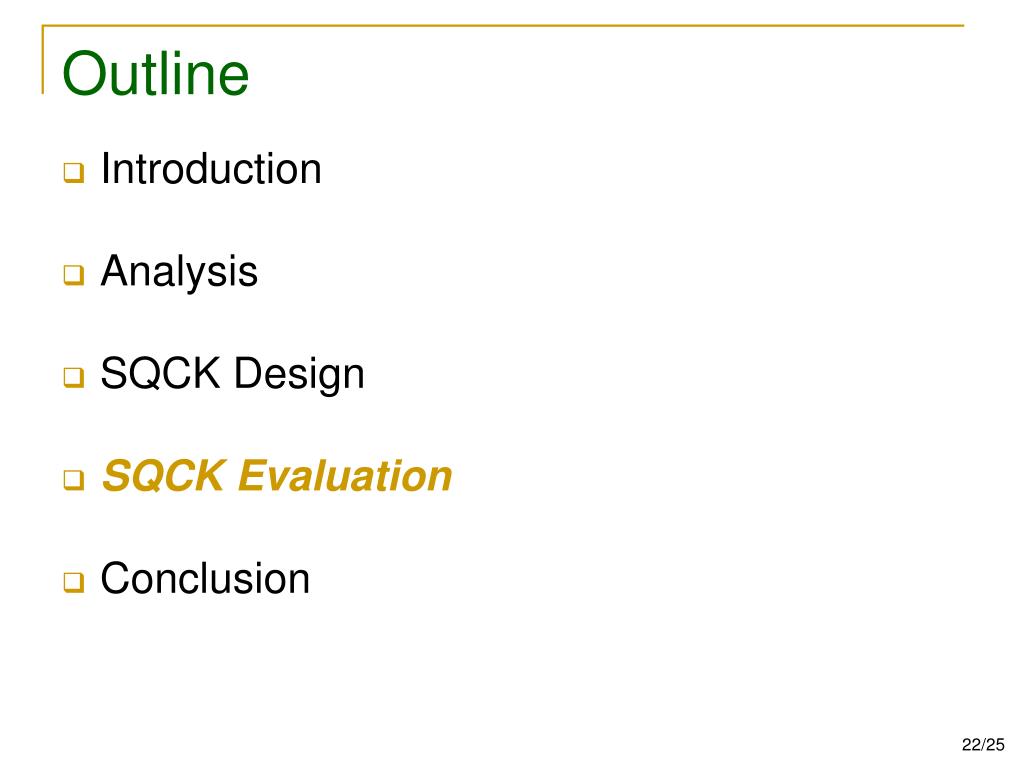Click the capital A of Analysis

click(x=117, y=270)
